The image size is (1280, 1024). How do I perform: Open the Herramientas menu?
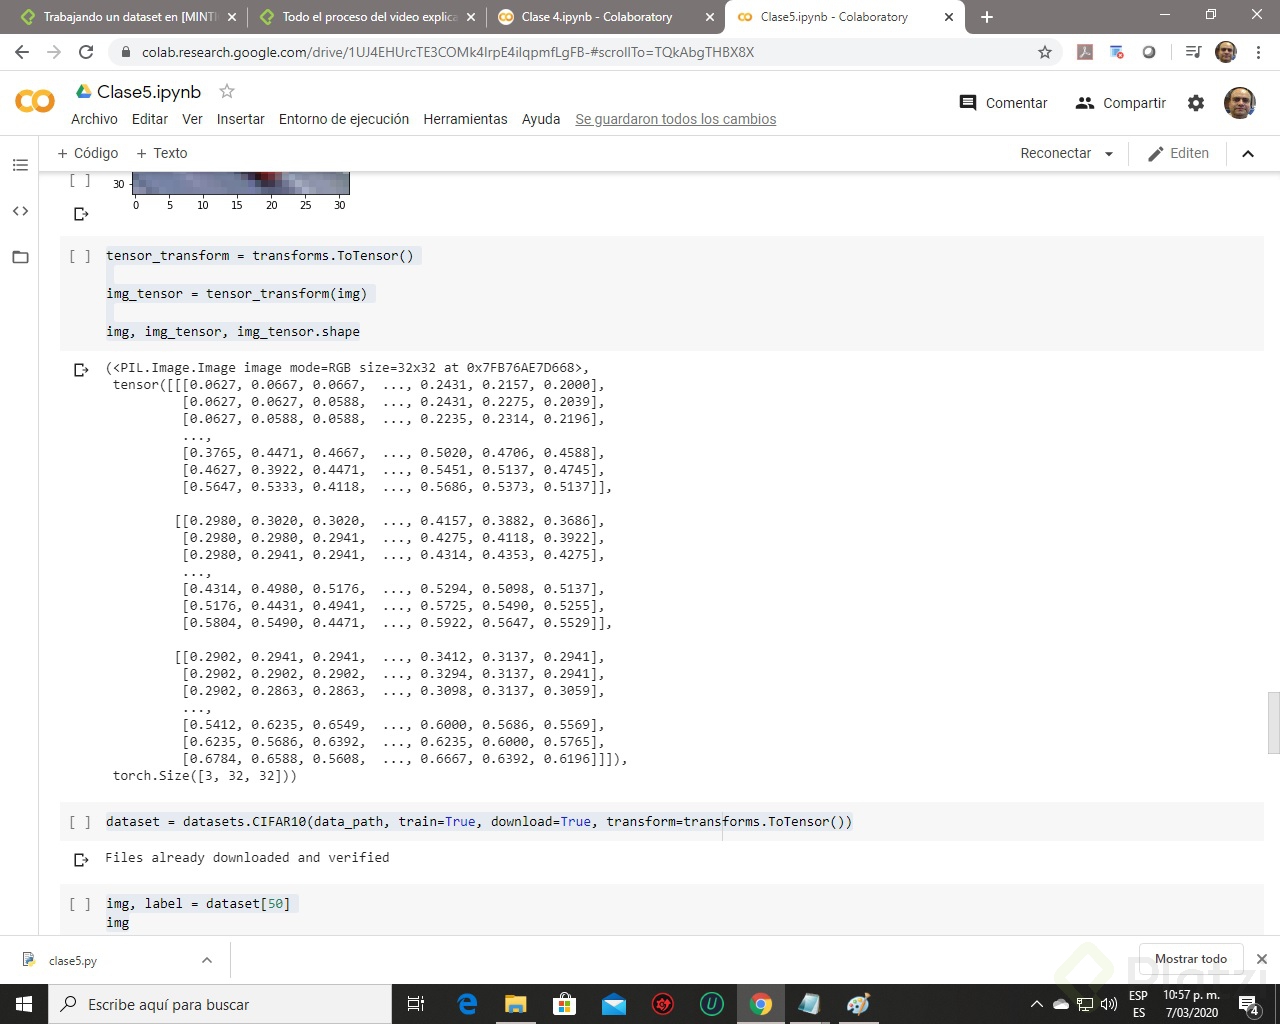(465, 119)
